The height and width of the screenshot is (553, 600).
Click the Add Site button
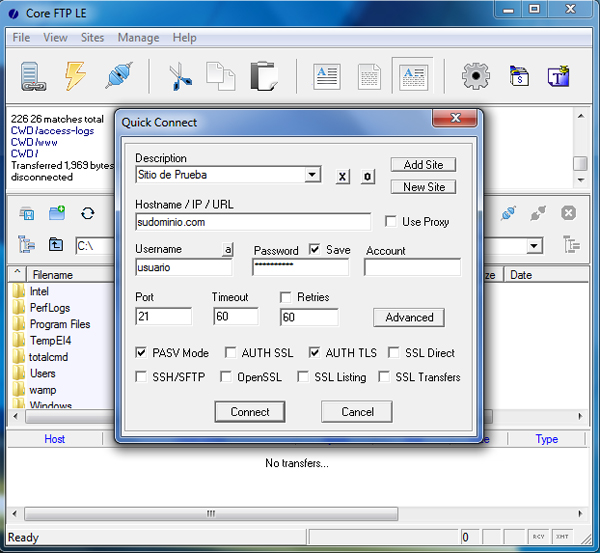click(x=423, y=165)
